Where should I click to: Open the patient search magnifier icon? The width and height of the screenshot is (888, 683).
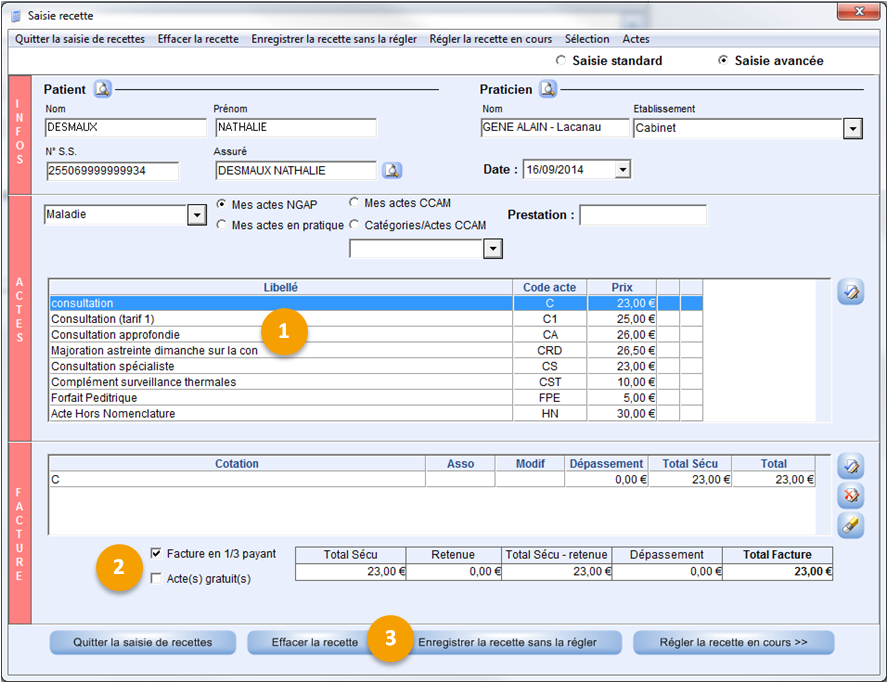tap(103, 89)
